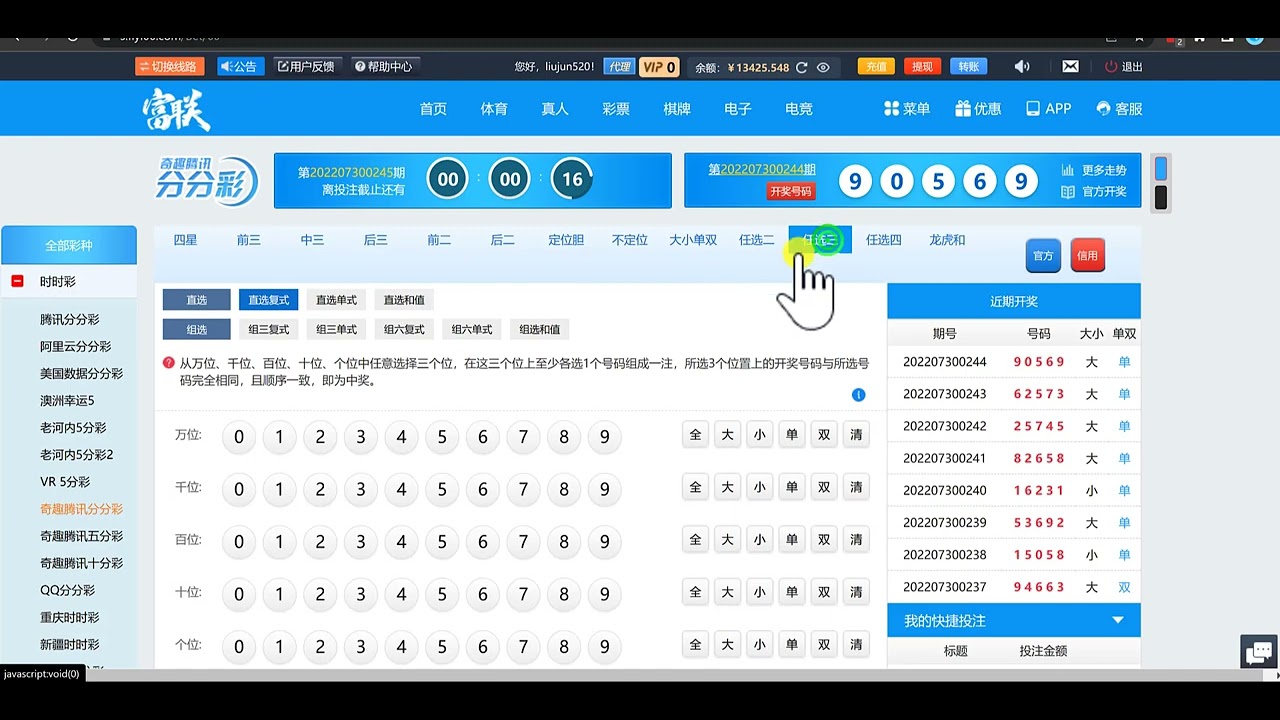
Task: Open 体育 in navigation
Action: [x=494, y=109]
